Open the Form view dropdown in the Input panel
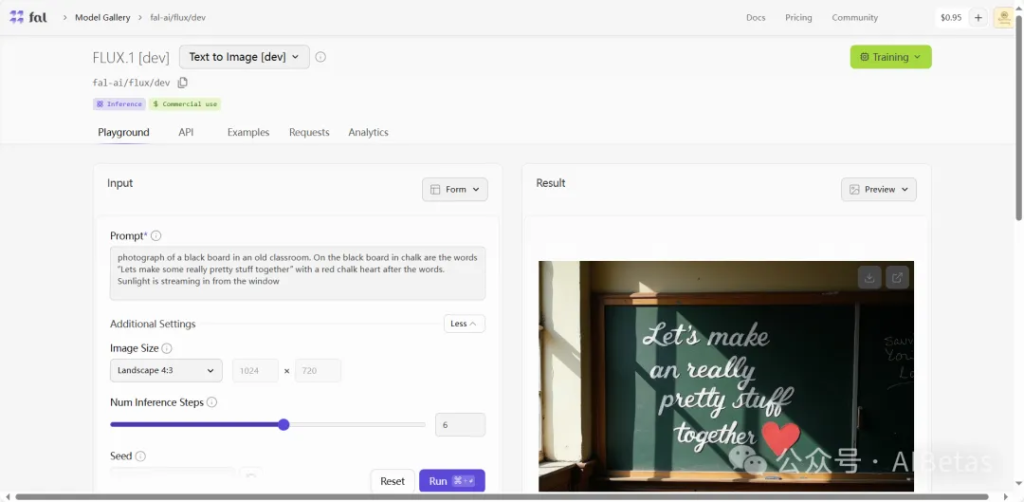The height and width of the screenshot is (502, 1024). pyautogui.click(x=455, y=189)
